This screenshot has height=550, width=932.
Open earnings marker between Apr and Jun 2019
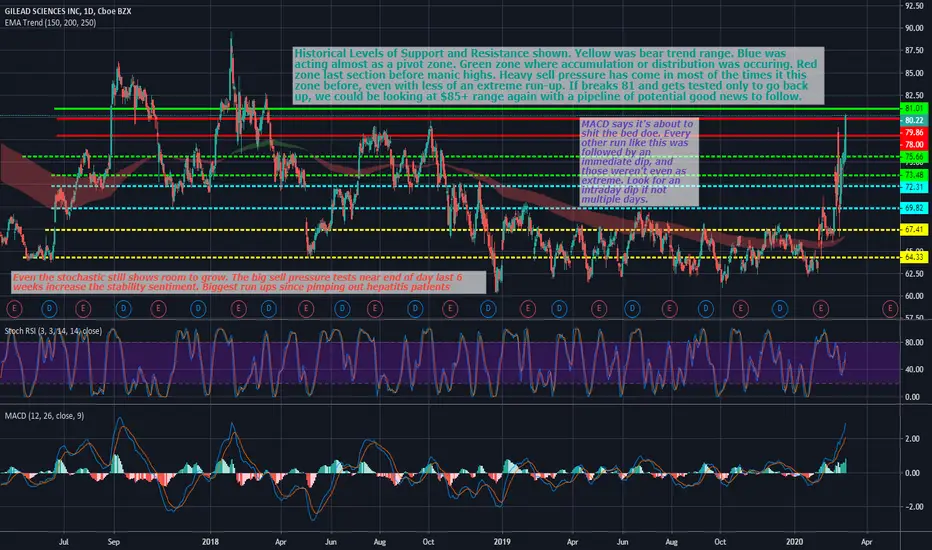pyautogui.click(x=599, y=309)
